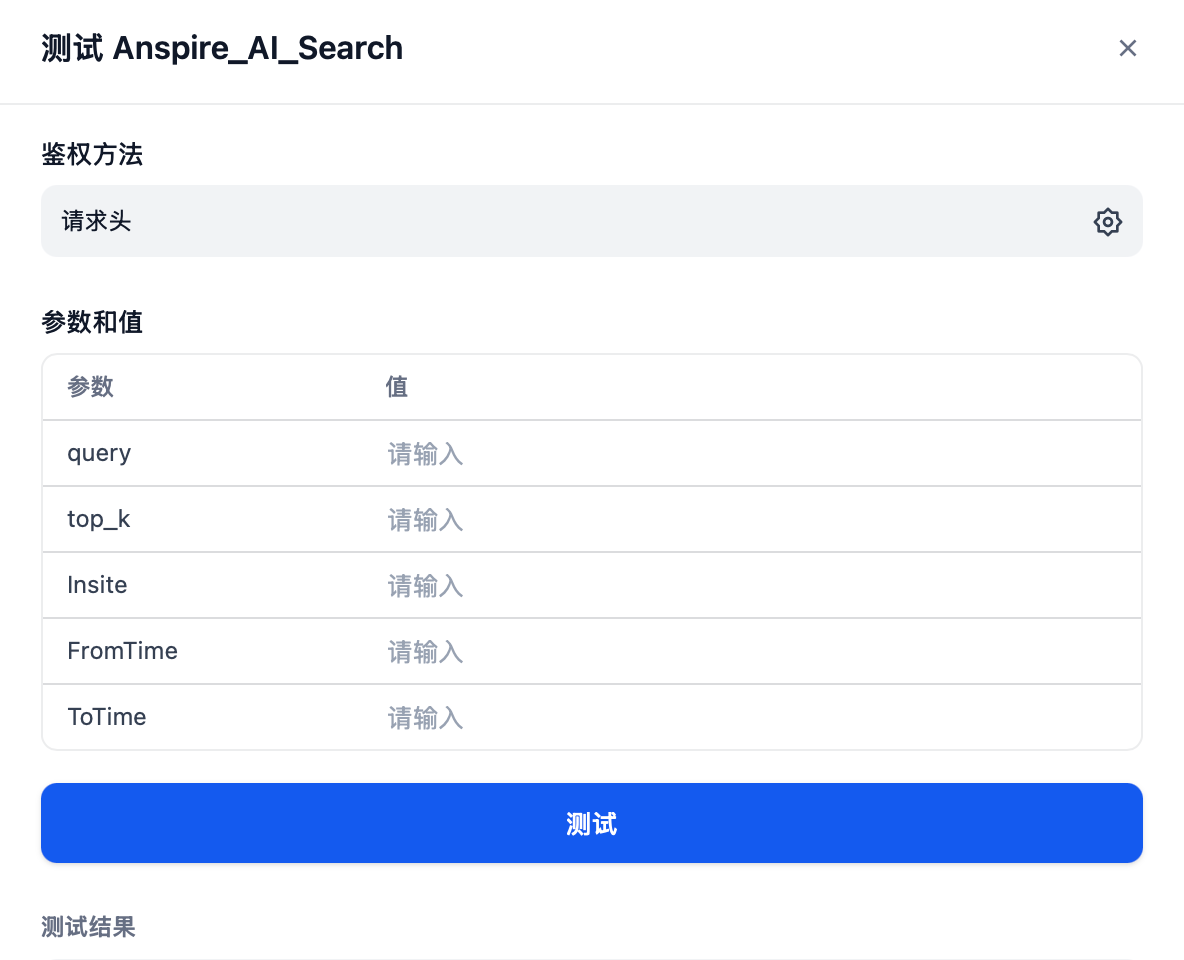Close the Anspire_AI_Search test dialog
Image resolution: width=1184 pixels, height=960 pixels.
point(1128,48)
